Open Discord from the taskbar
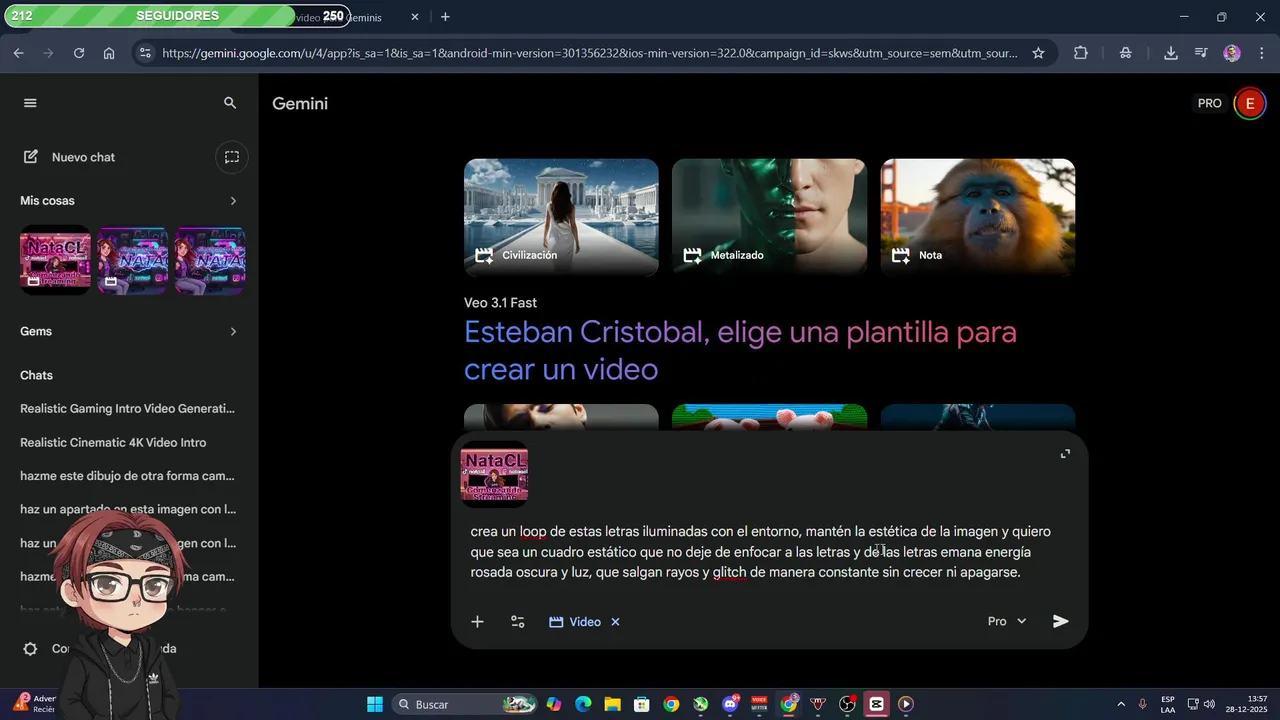Screen dimensions: 1280x720 730,704
